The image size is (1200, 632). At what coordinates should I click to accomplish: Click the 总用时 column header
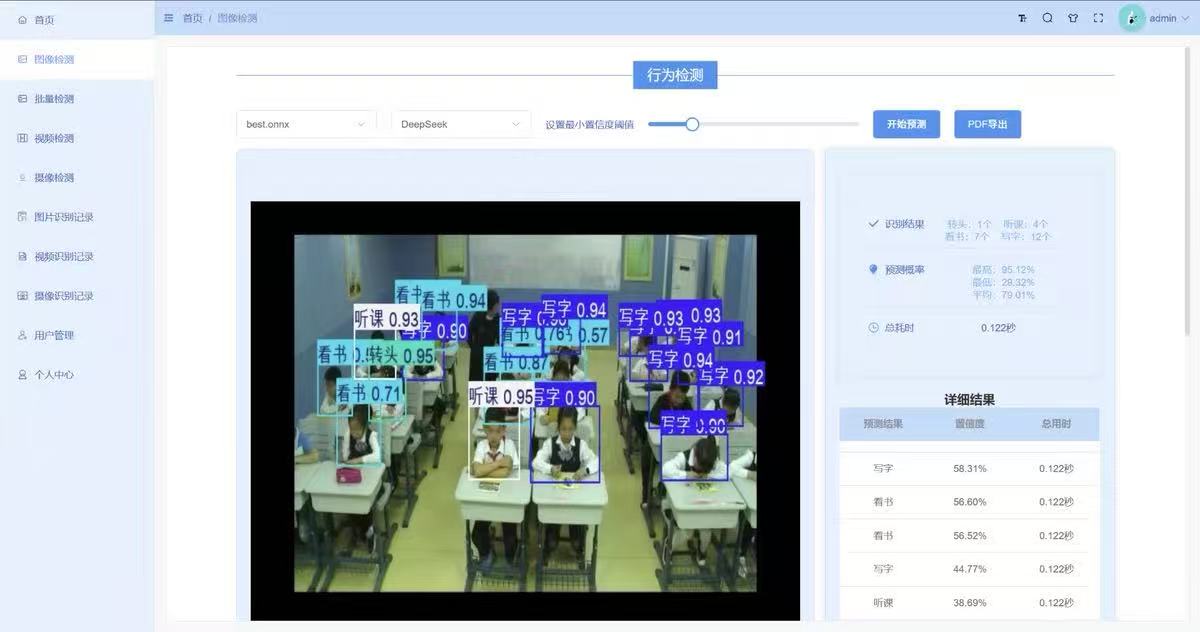(x=1056, y=424)
